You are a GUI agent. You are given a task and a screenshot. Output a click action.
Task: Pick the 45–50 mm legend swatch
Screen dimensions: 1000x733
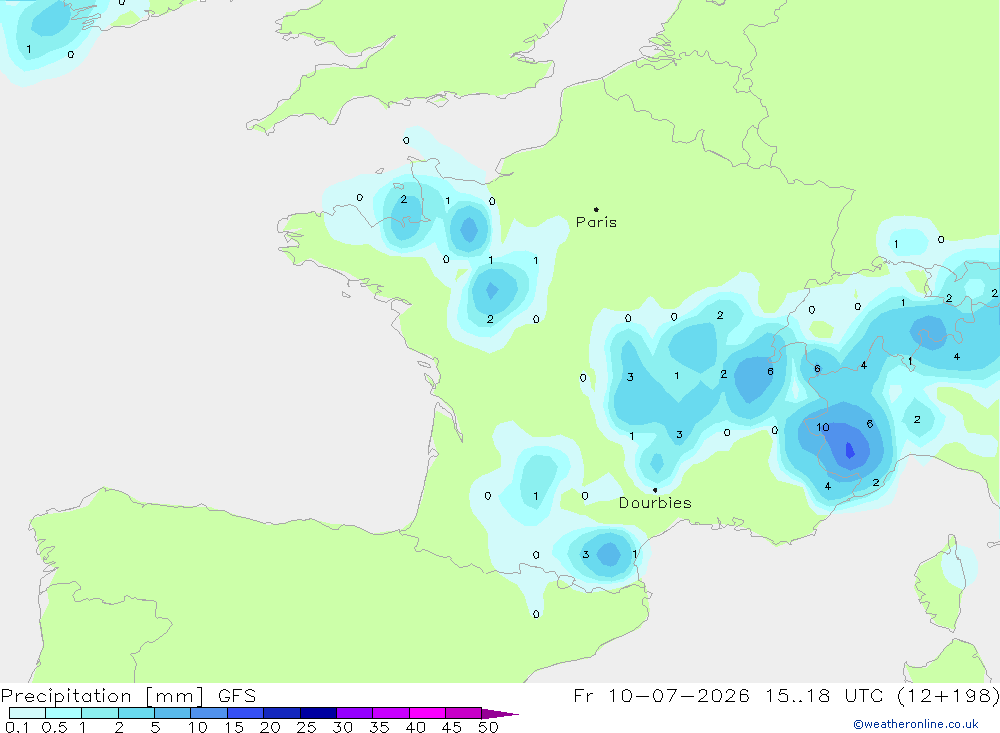coord(464,713)
